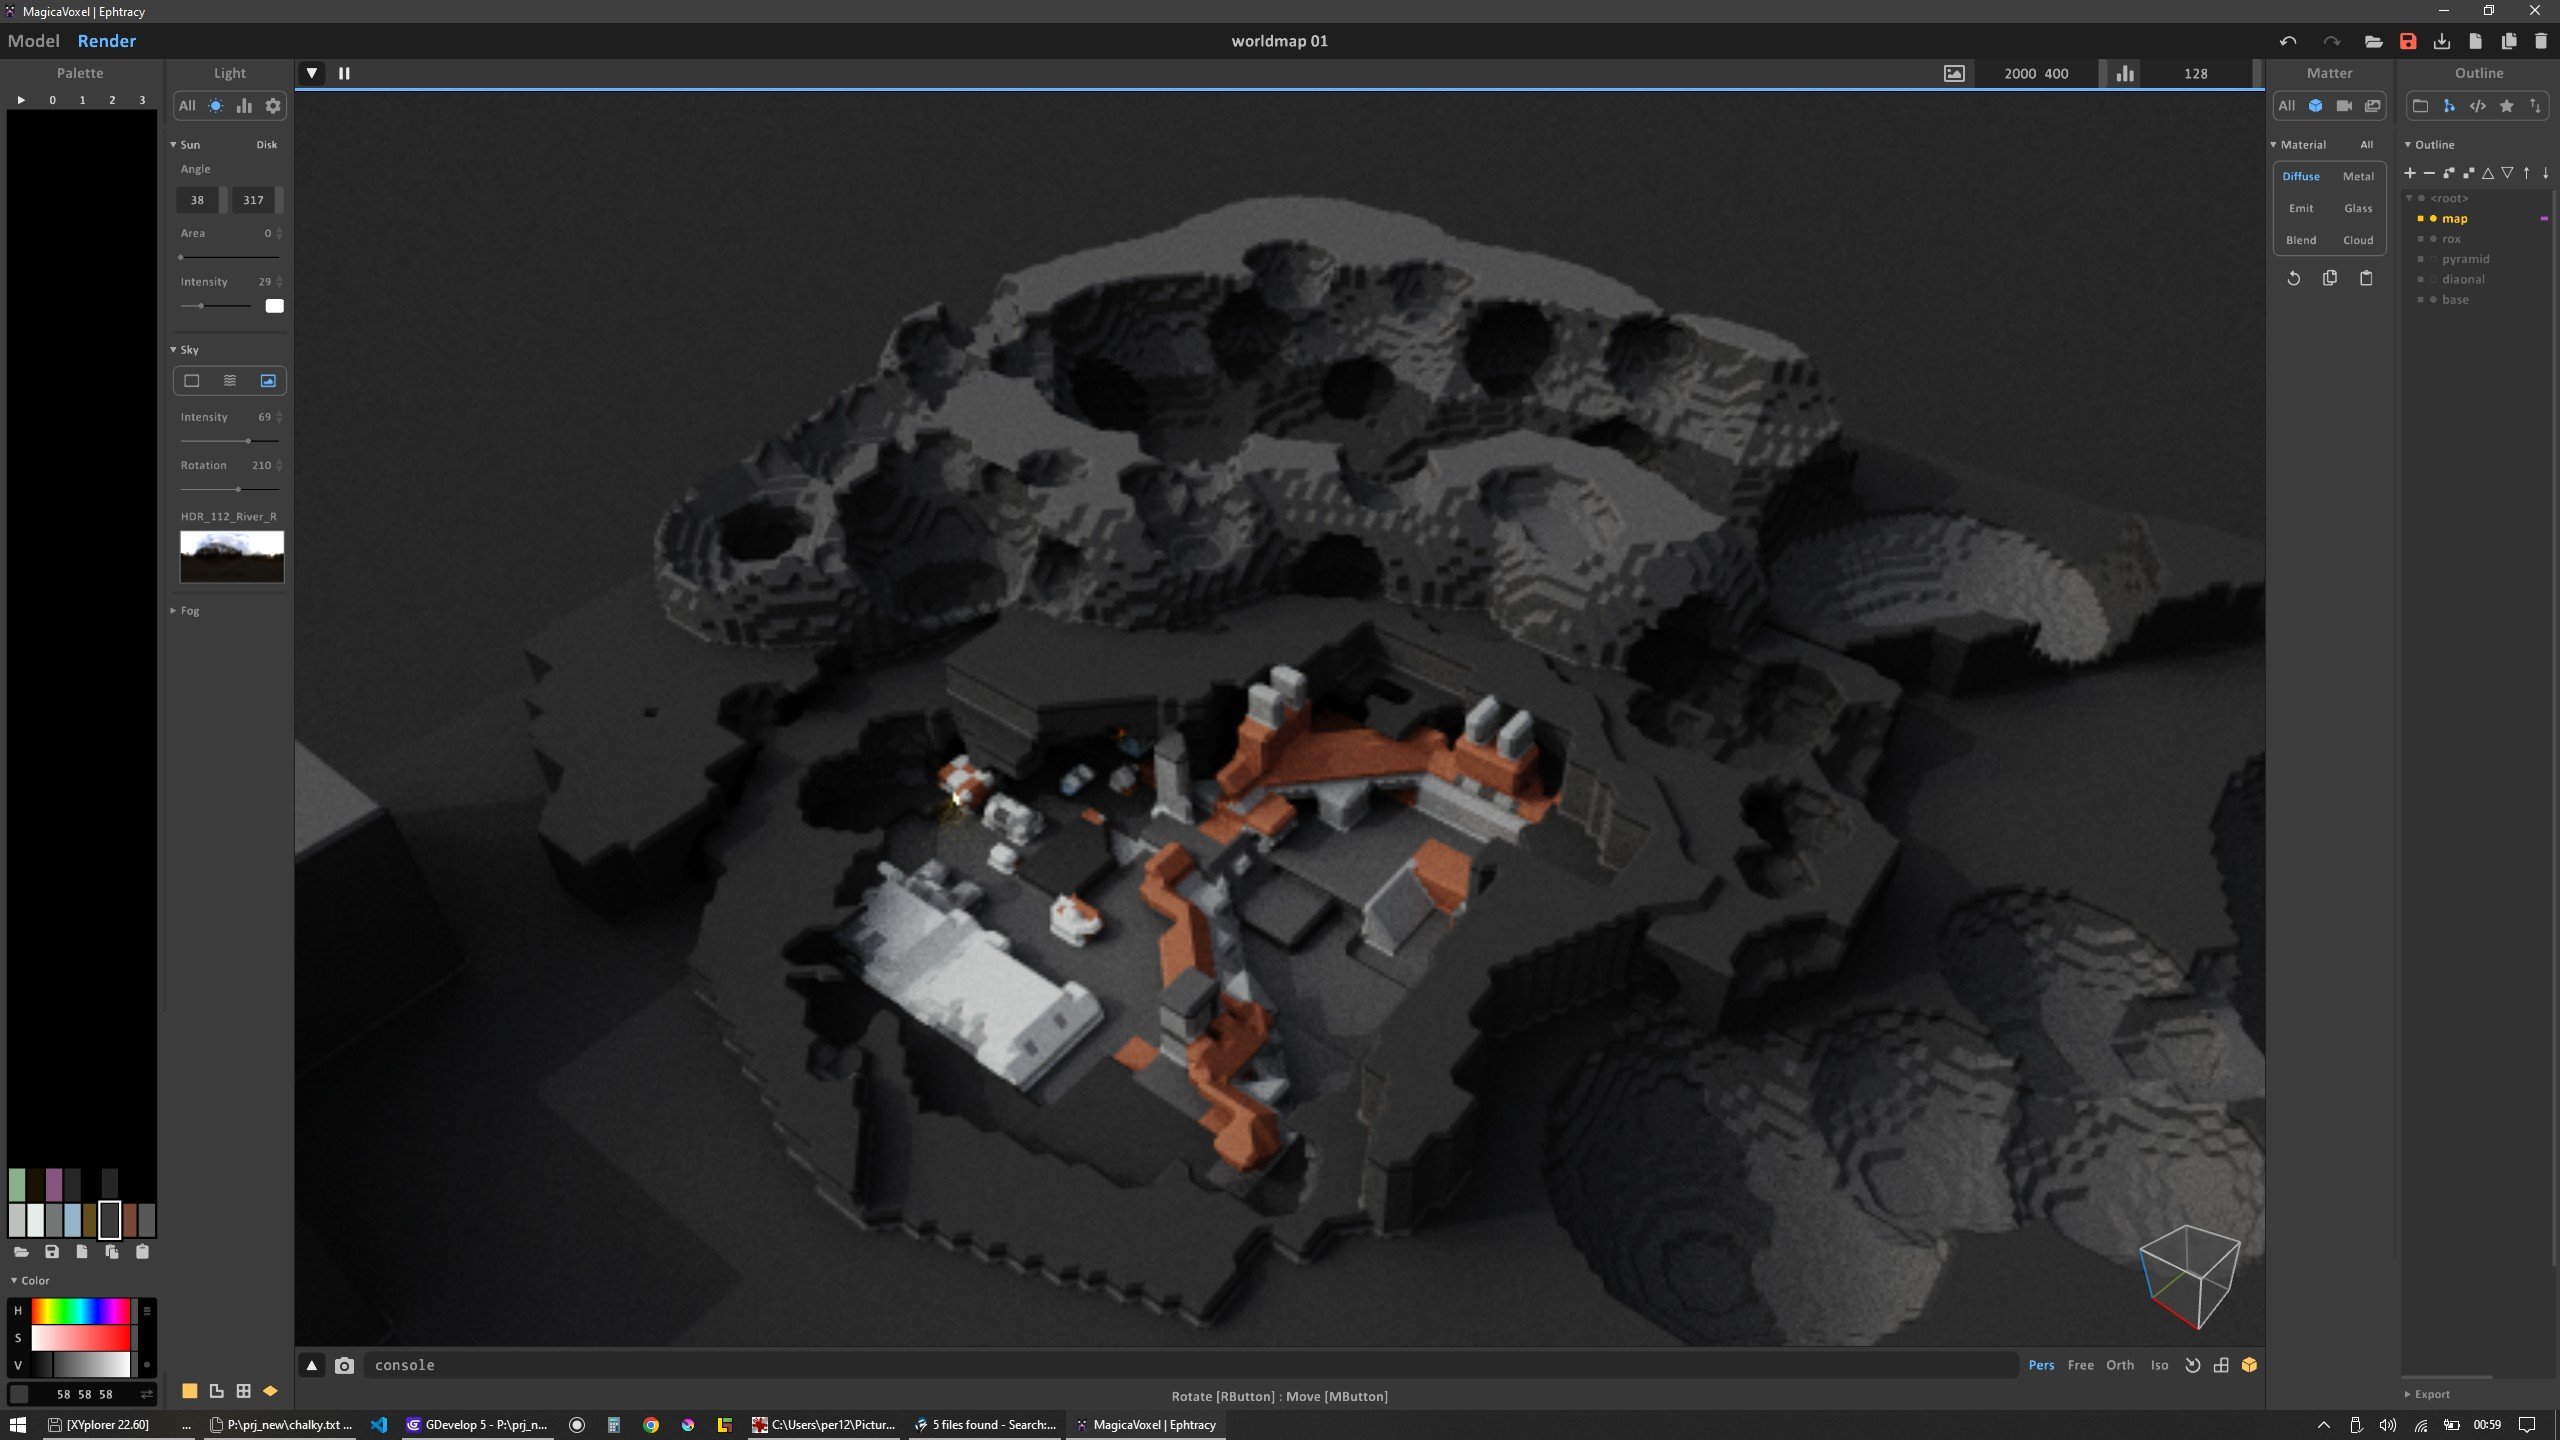Create a new project with page icon

click(2475, 41)
